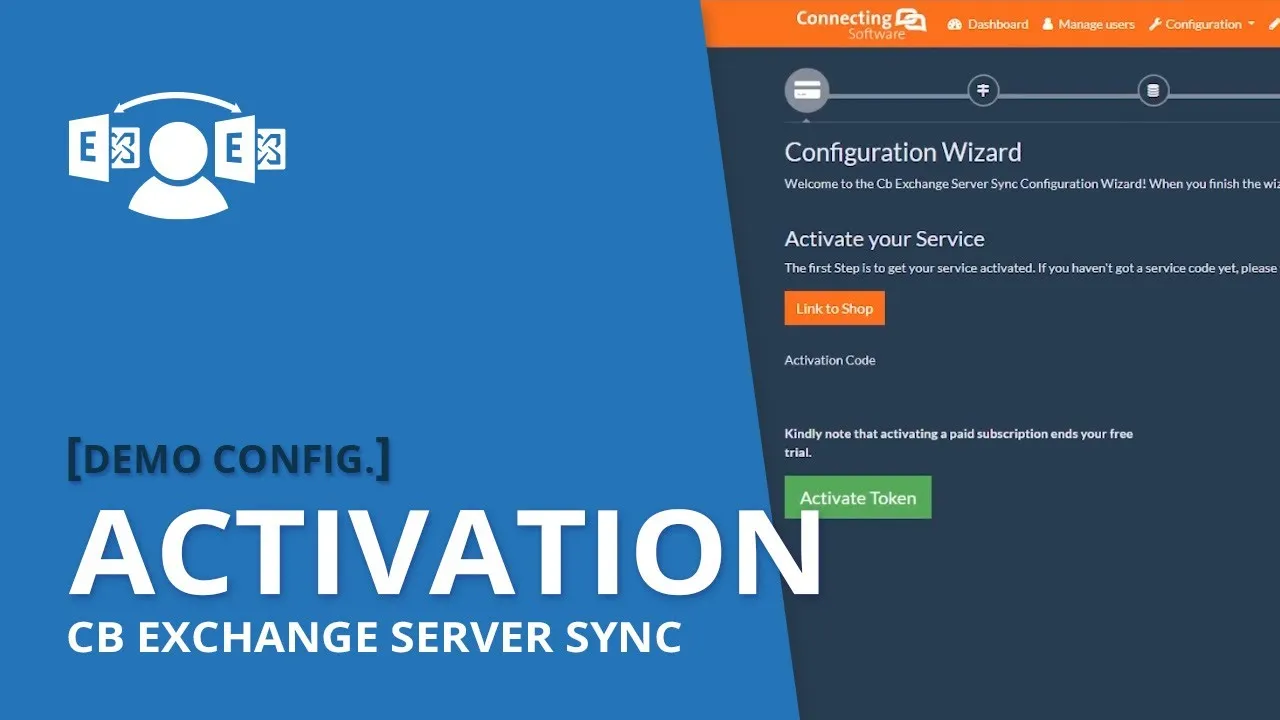This screenshot has height=720, width=1280.
Task: Click the Activation Code label
Action: point(830,360)
